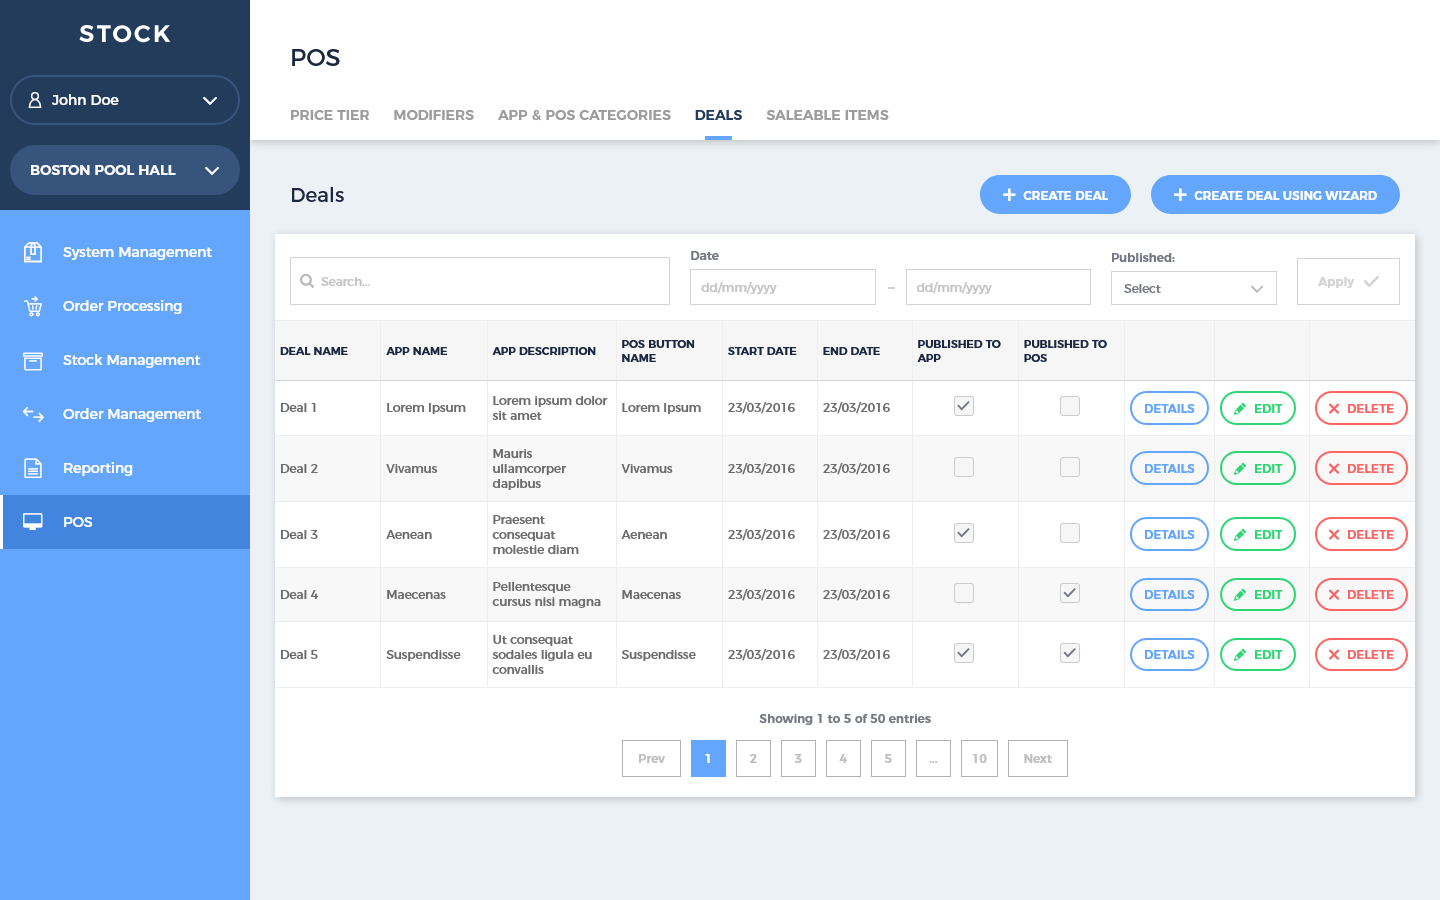Uncheck Published to POS for Deal 4

pyautogui.click(x=1069, y=593)
